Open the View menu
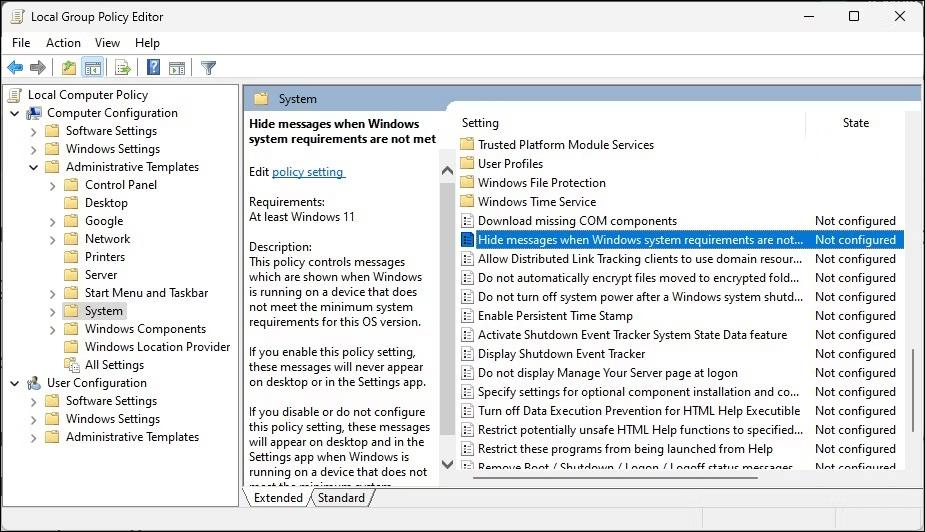925x532 pixels. click(107, 43)
